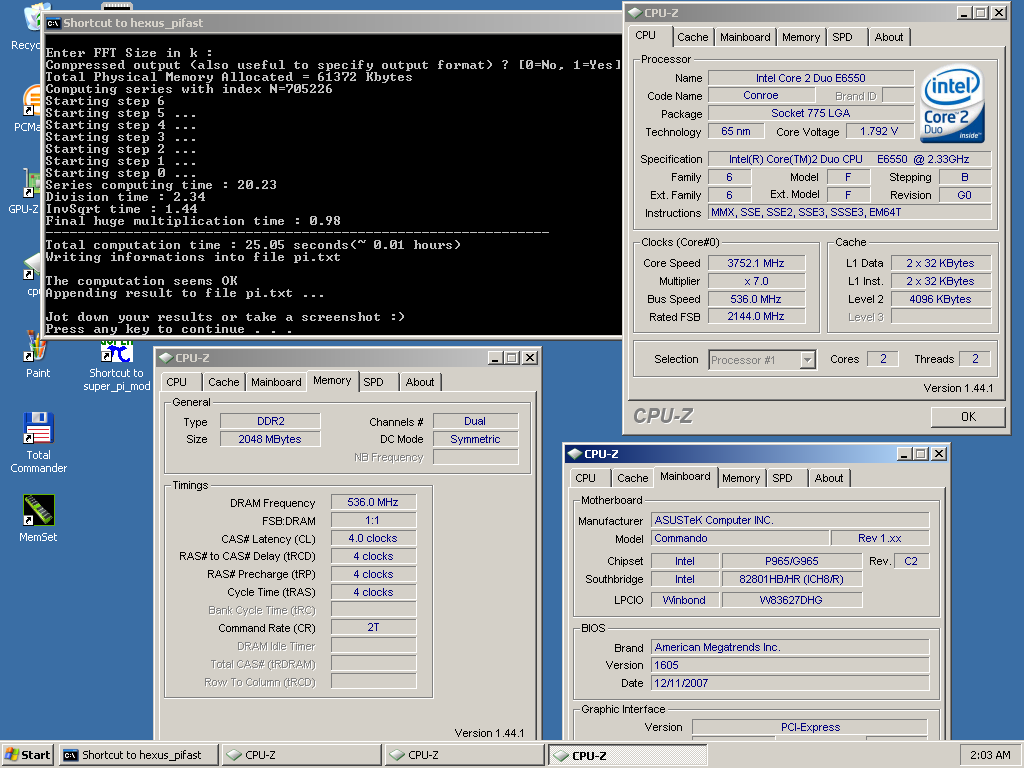
Task: Activate third pressed CPU-Z taskbar button
Action: (627, 755)
